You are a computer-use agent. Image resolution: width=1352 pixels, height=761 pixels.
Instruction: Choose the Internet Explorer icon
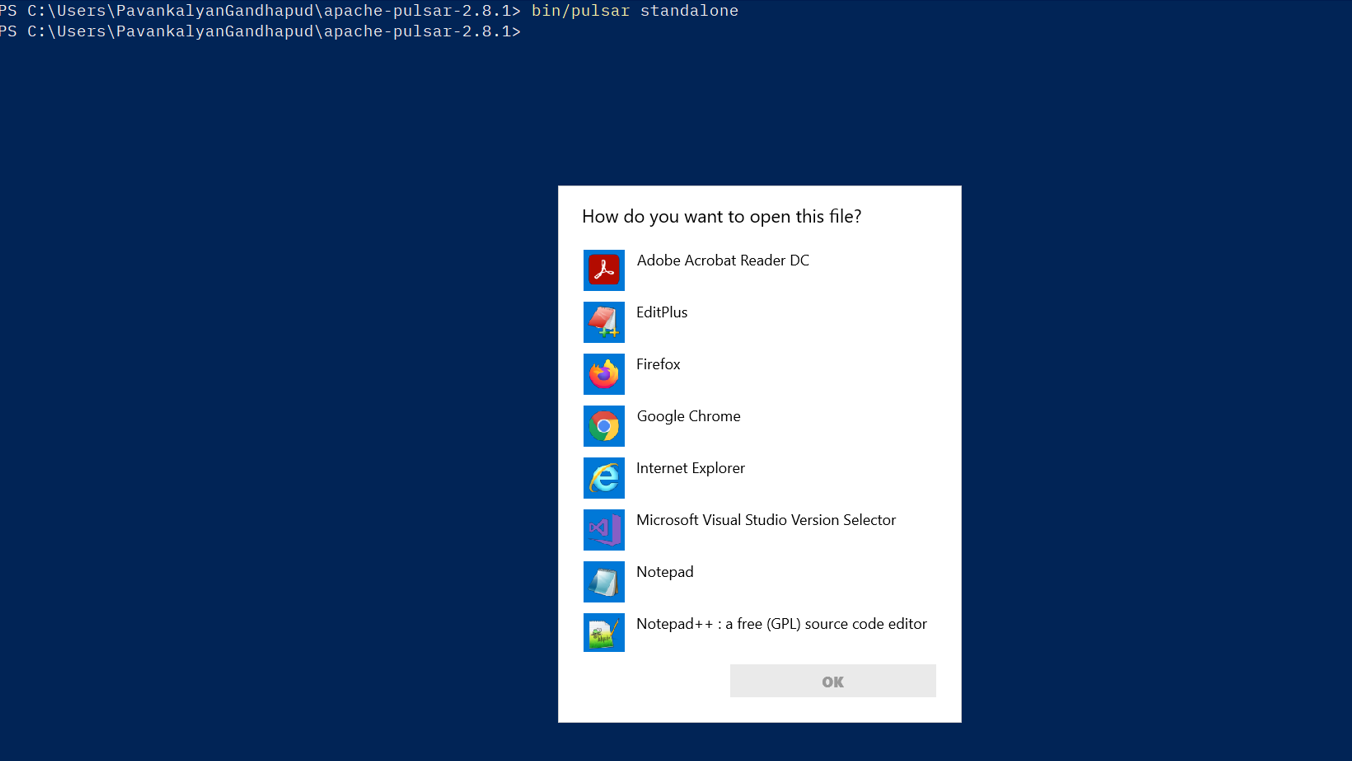tap(604, 478)
